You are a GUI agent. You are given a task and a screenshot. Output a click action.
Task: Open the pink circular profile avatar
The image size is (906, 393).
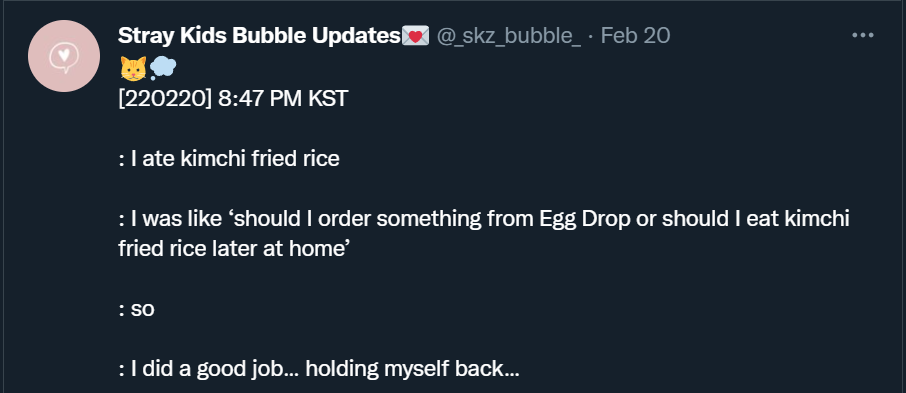coord(64,56)
